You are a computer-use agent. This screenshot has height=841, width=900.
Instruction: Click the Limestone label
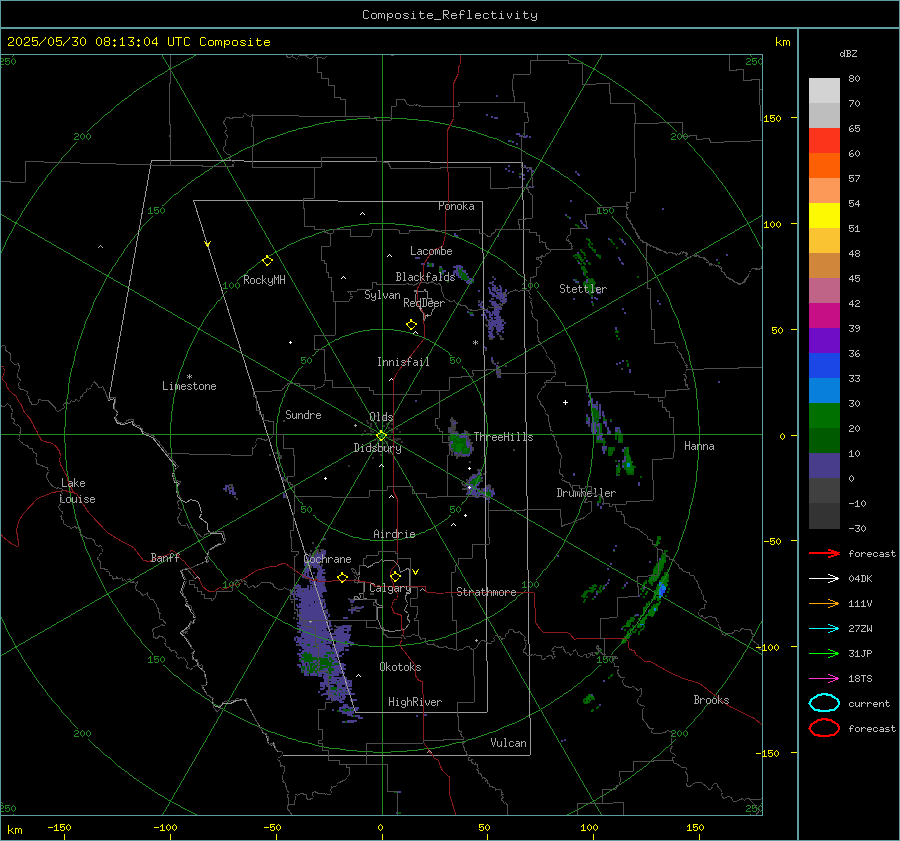click(189, 386)
